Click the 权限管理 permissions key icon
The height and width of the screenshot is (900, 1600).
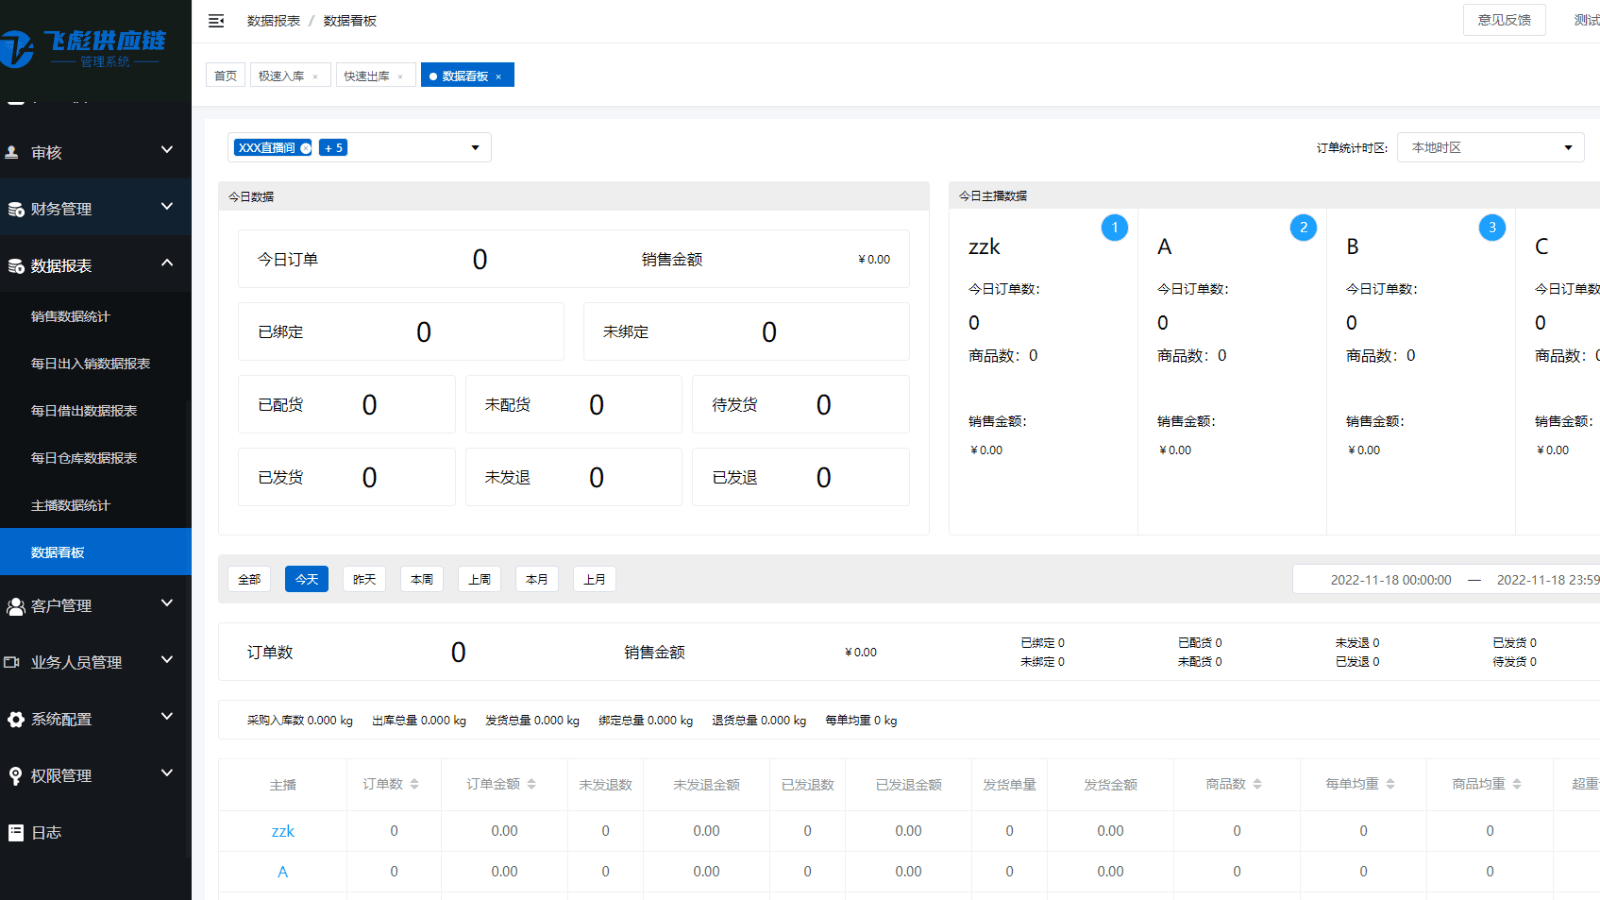tap(14, 775)
